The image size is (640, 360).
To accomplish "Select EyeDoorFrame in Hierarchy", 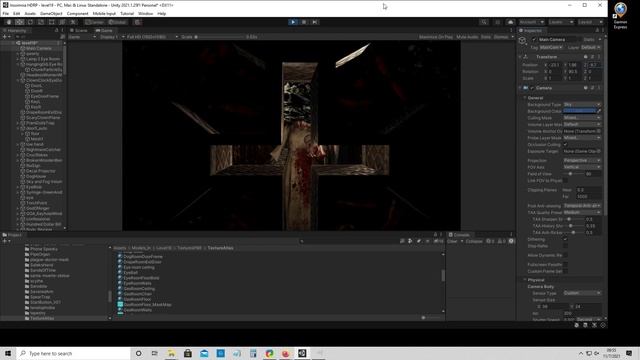I will point(45,96).
